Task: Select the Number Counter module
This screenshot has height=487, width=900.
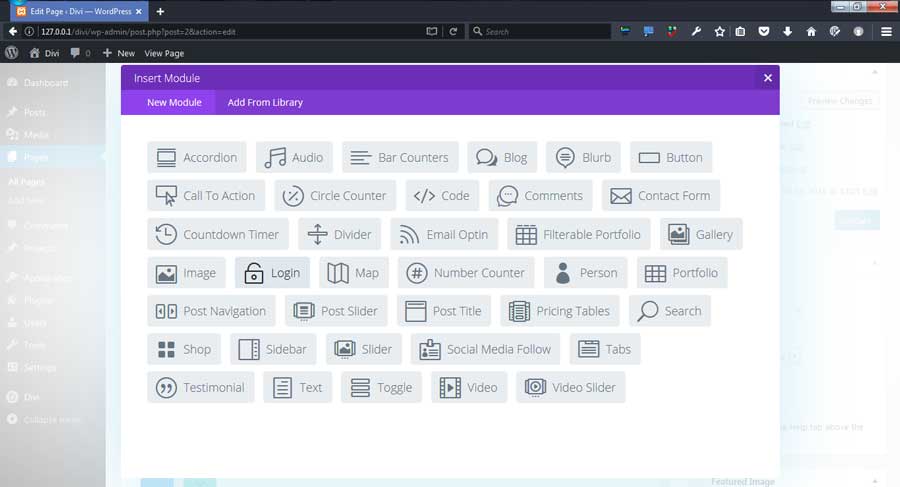Action: tap(466, 273)
